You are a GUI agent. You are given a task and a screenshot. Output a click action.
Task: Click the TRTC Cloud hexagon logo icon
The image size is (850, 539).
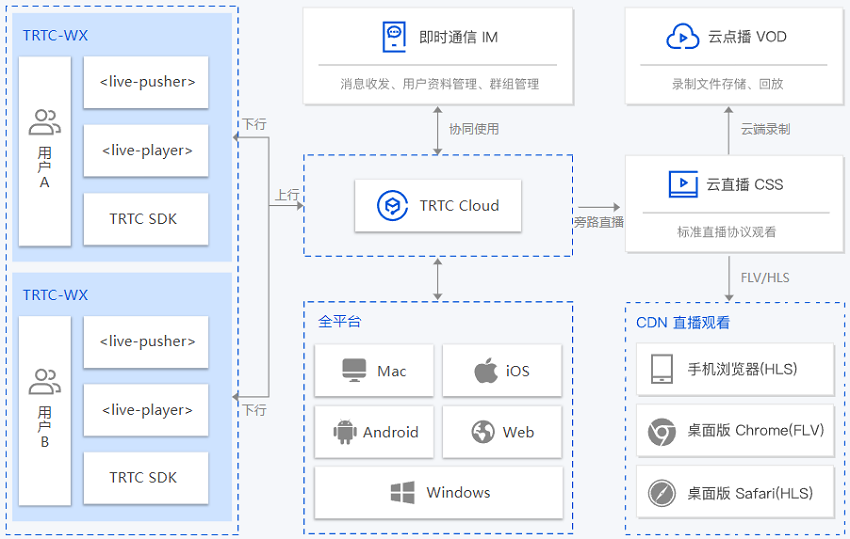pyautogui.click(x=392, y=206)
